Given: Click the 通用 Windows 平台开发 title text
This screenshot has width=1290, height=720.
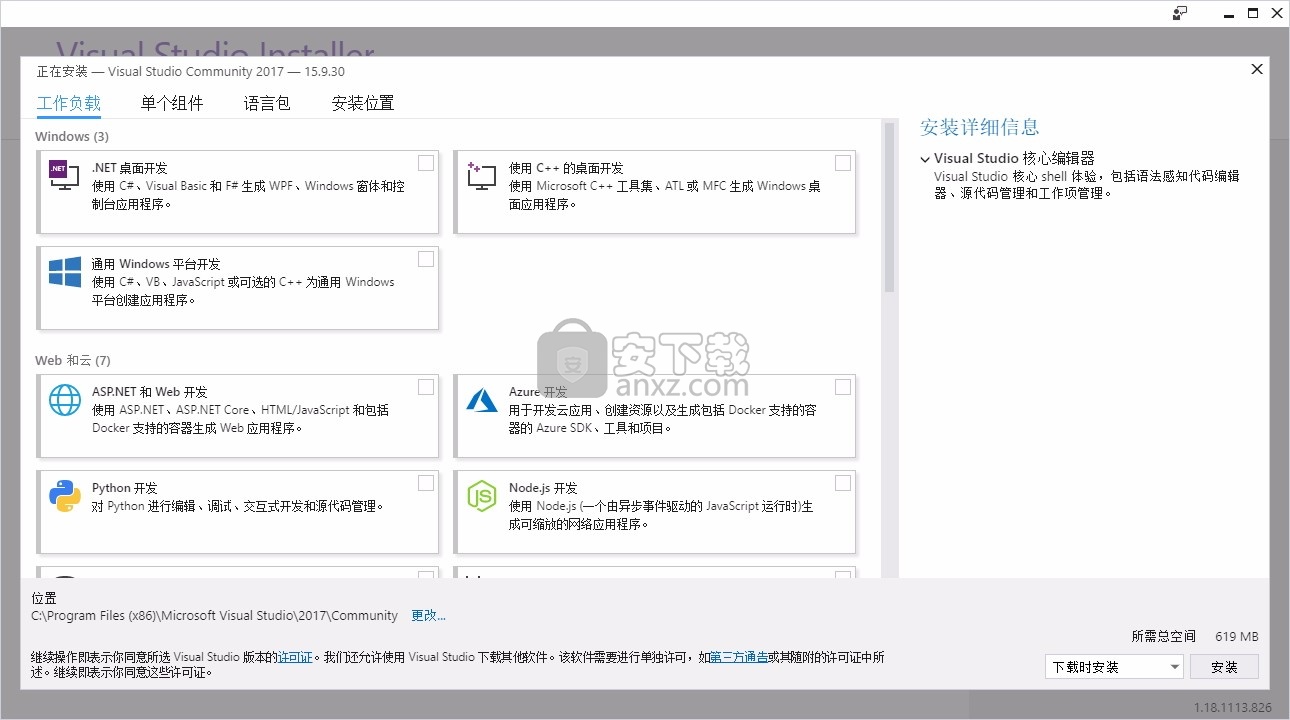Looking at the screenshot, I should tap(156, 264).
